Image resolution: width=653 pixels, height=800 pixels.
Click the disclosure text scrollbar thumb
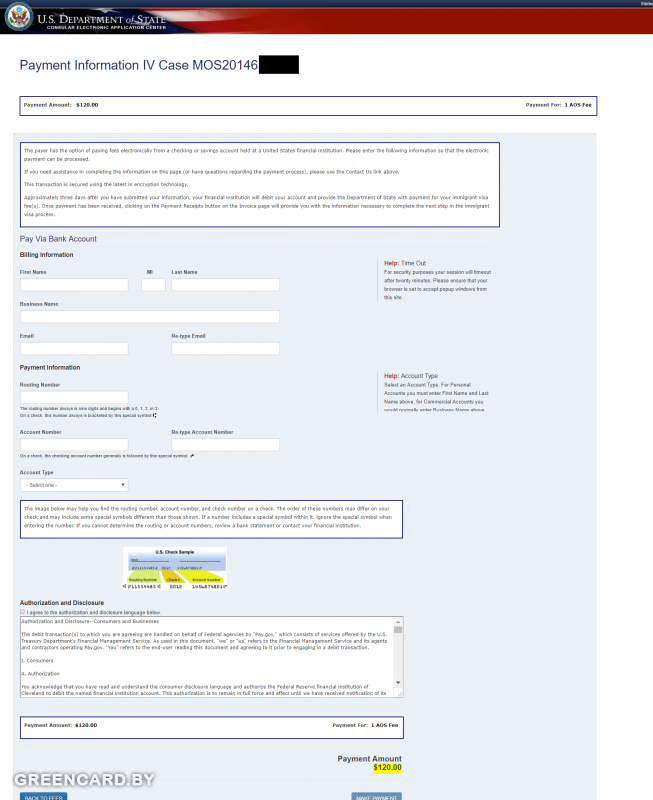(398, 630)
